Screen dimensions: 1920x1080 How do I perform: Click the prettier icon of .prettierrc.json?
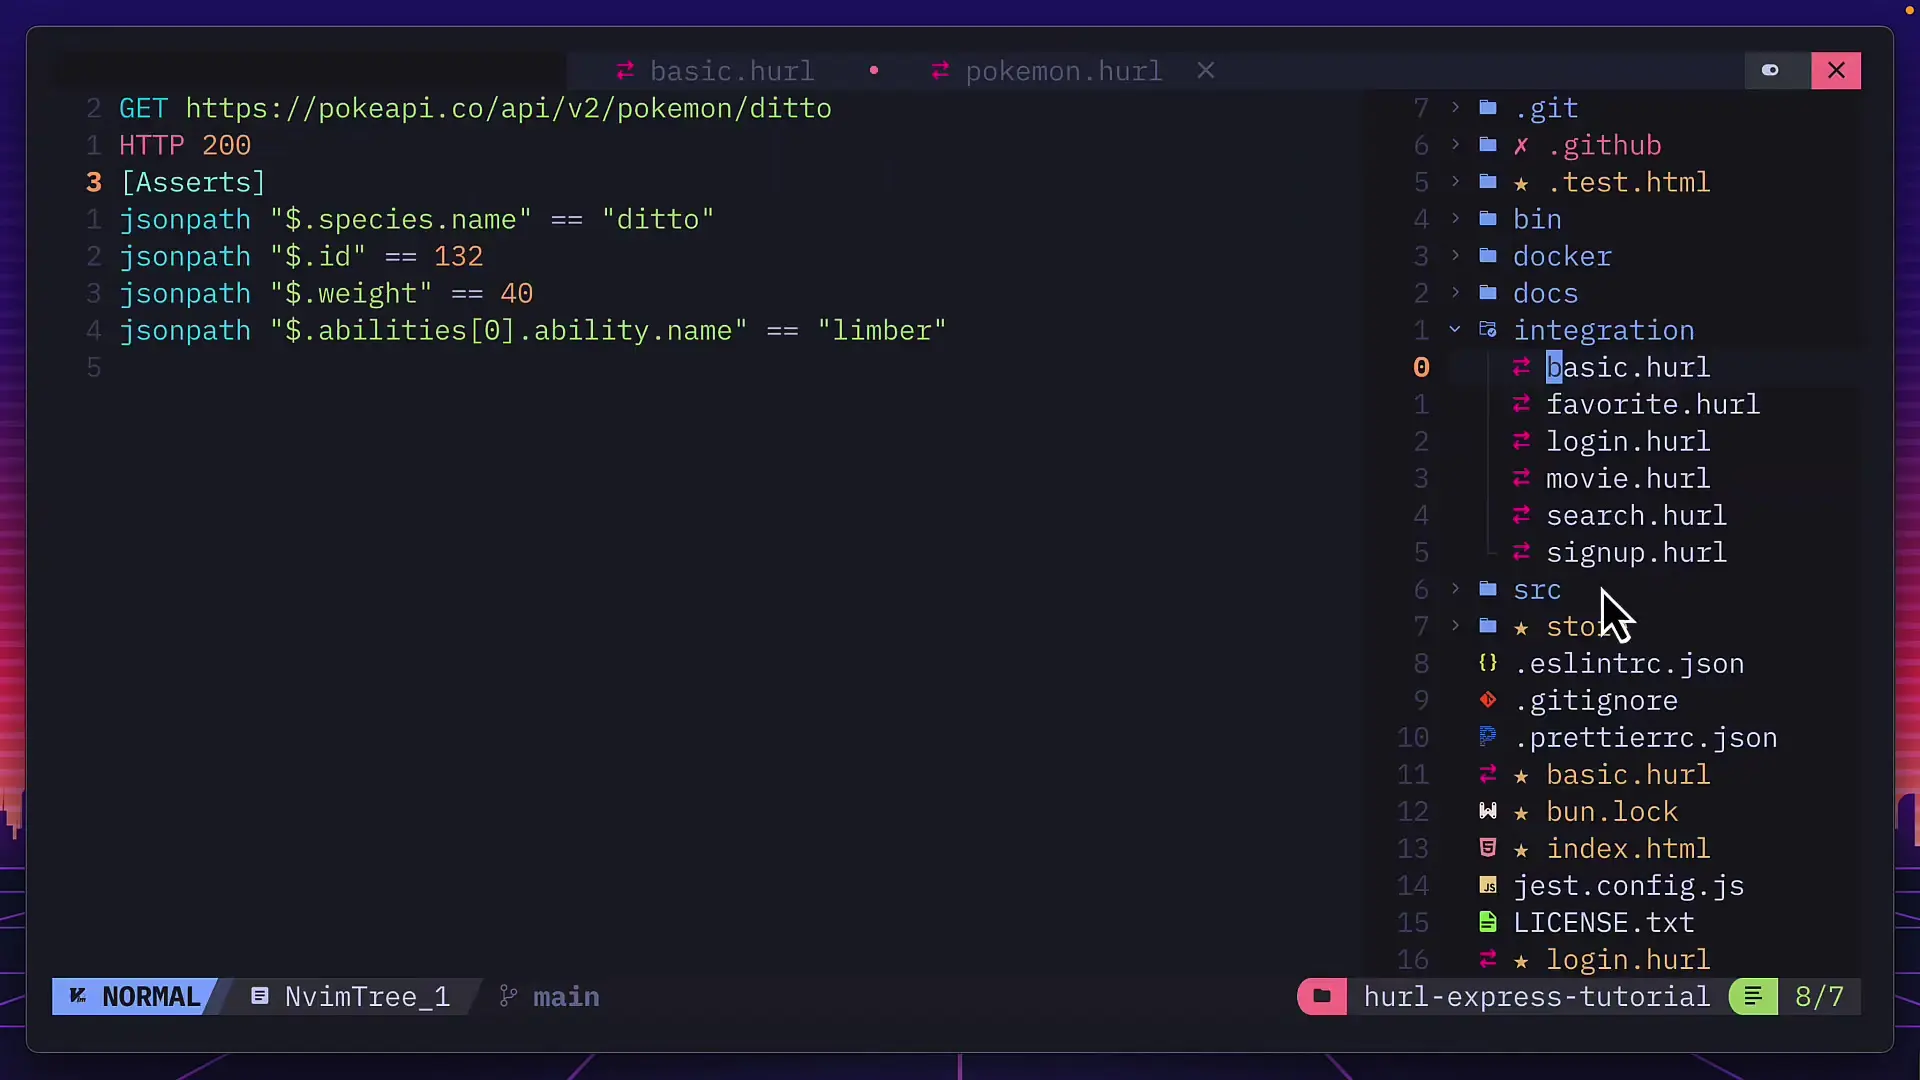[1488, 737]
